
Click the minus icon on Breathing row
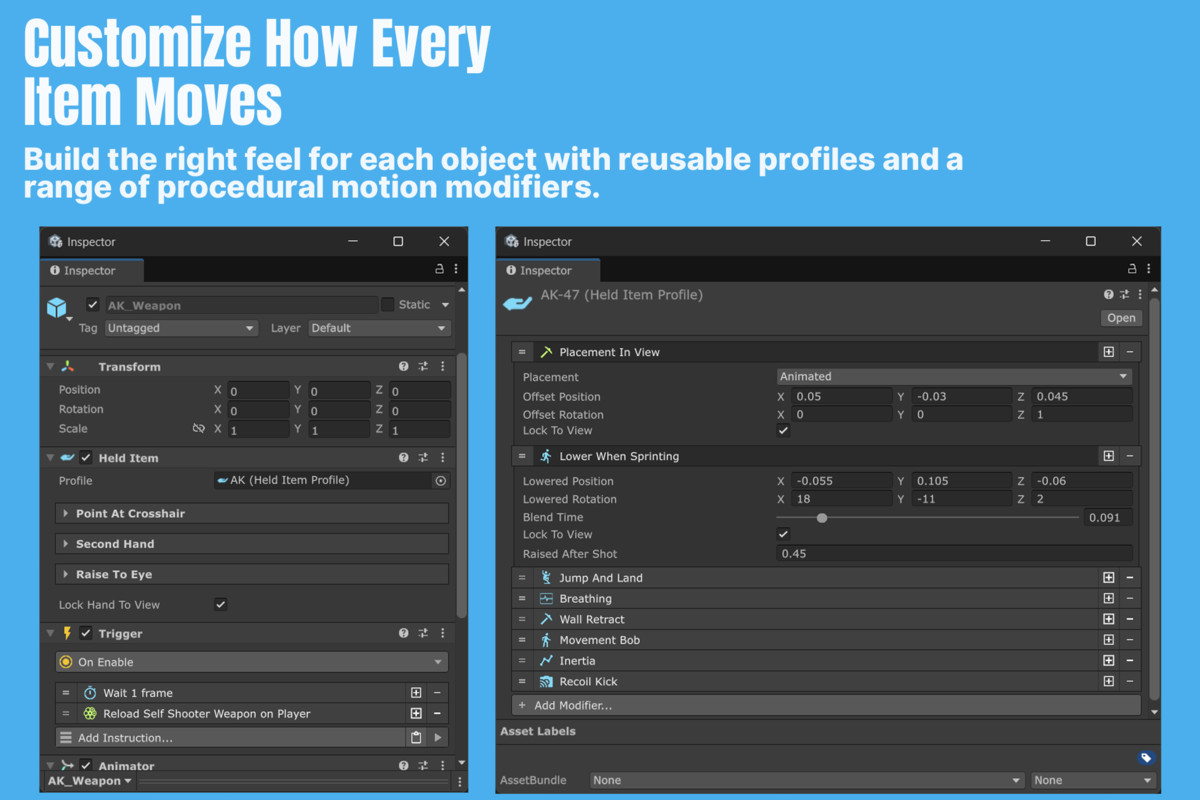pos(1130,599)
